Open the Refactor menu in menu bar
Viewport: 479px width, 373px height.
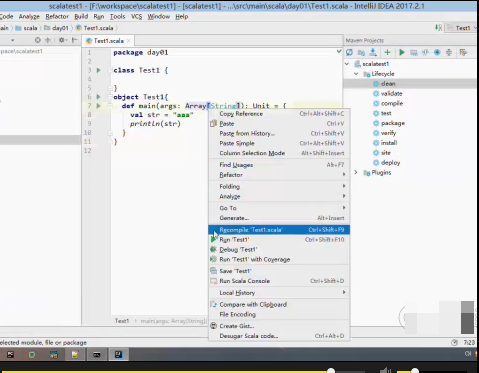(x=57, y=16)
